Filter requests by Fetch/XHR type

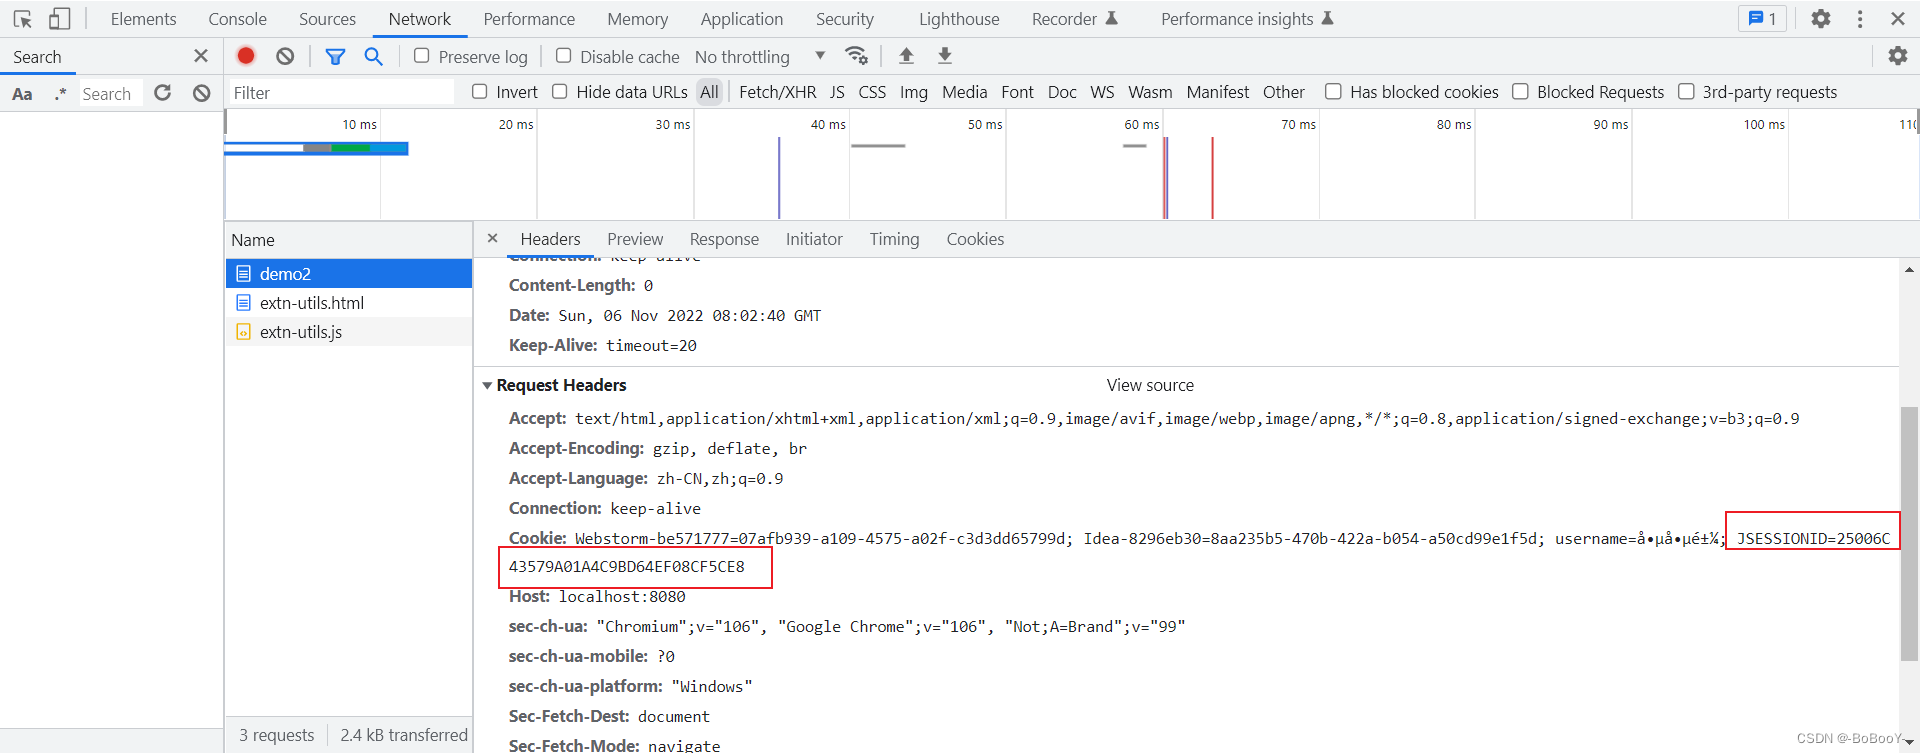pyautogui.click(x=777, y=92)
